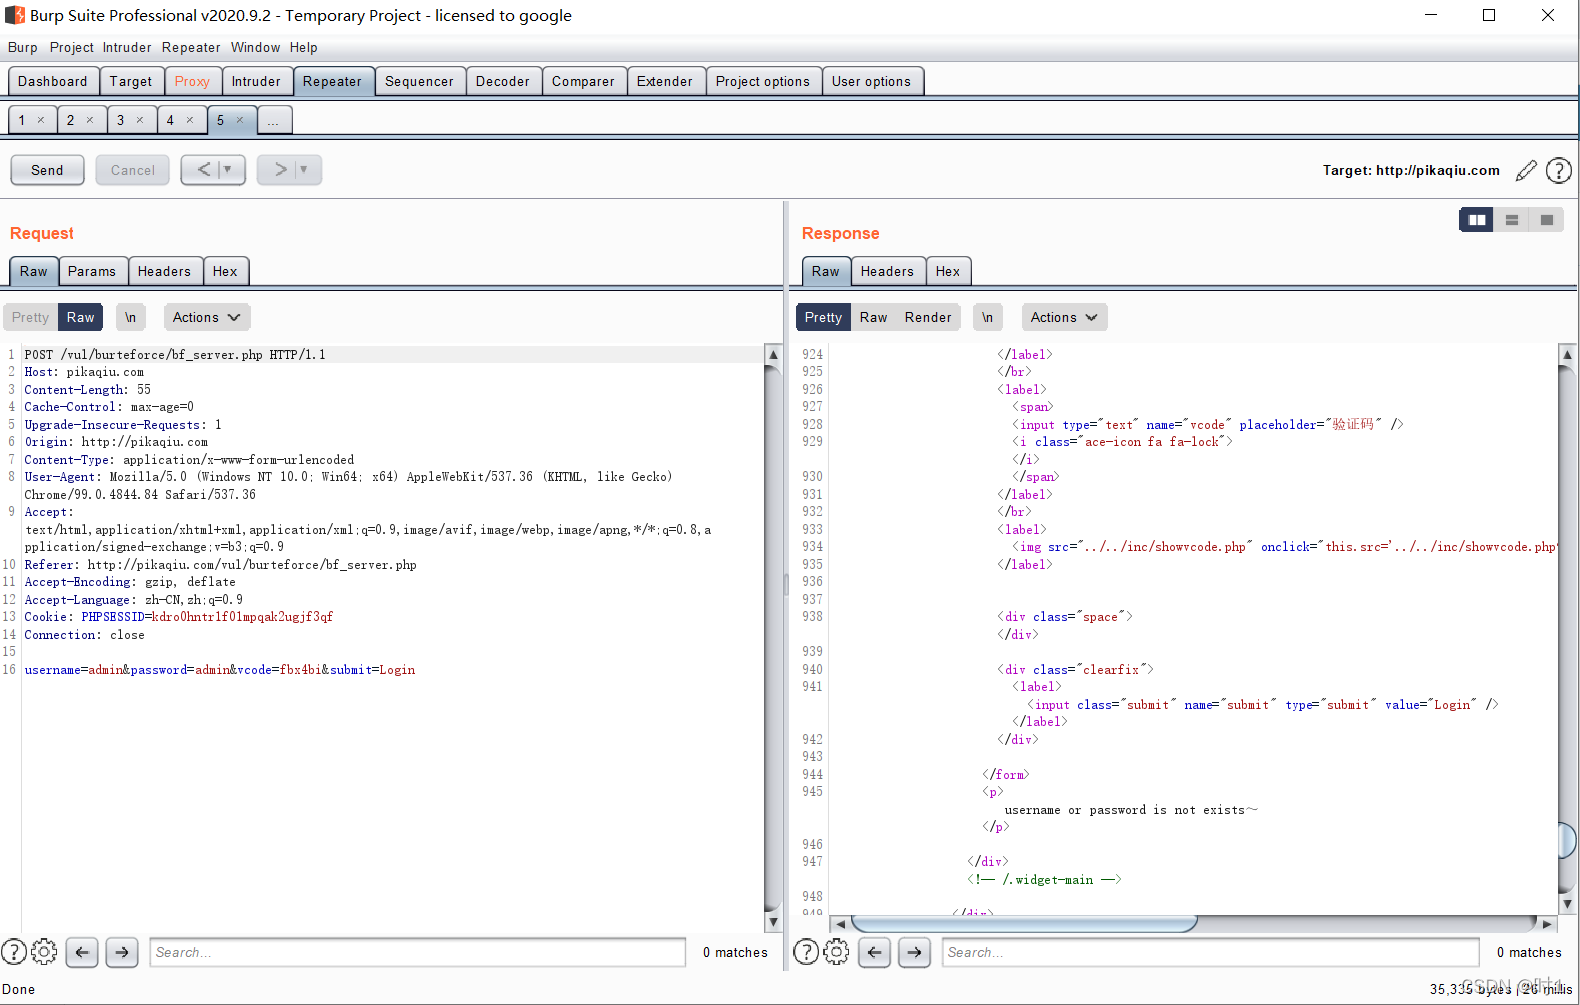Open User options tab
This screenshot has width=1580, height=1005.
871,81
